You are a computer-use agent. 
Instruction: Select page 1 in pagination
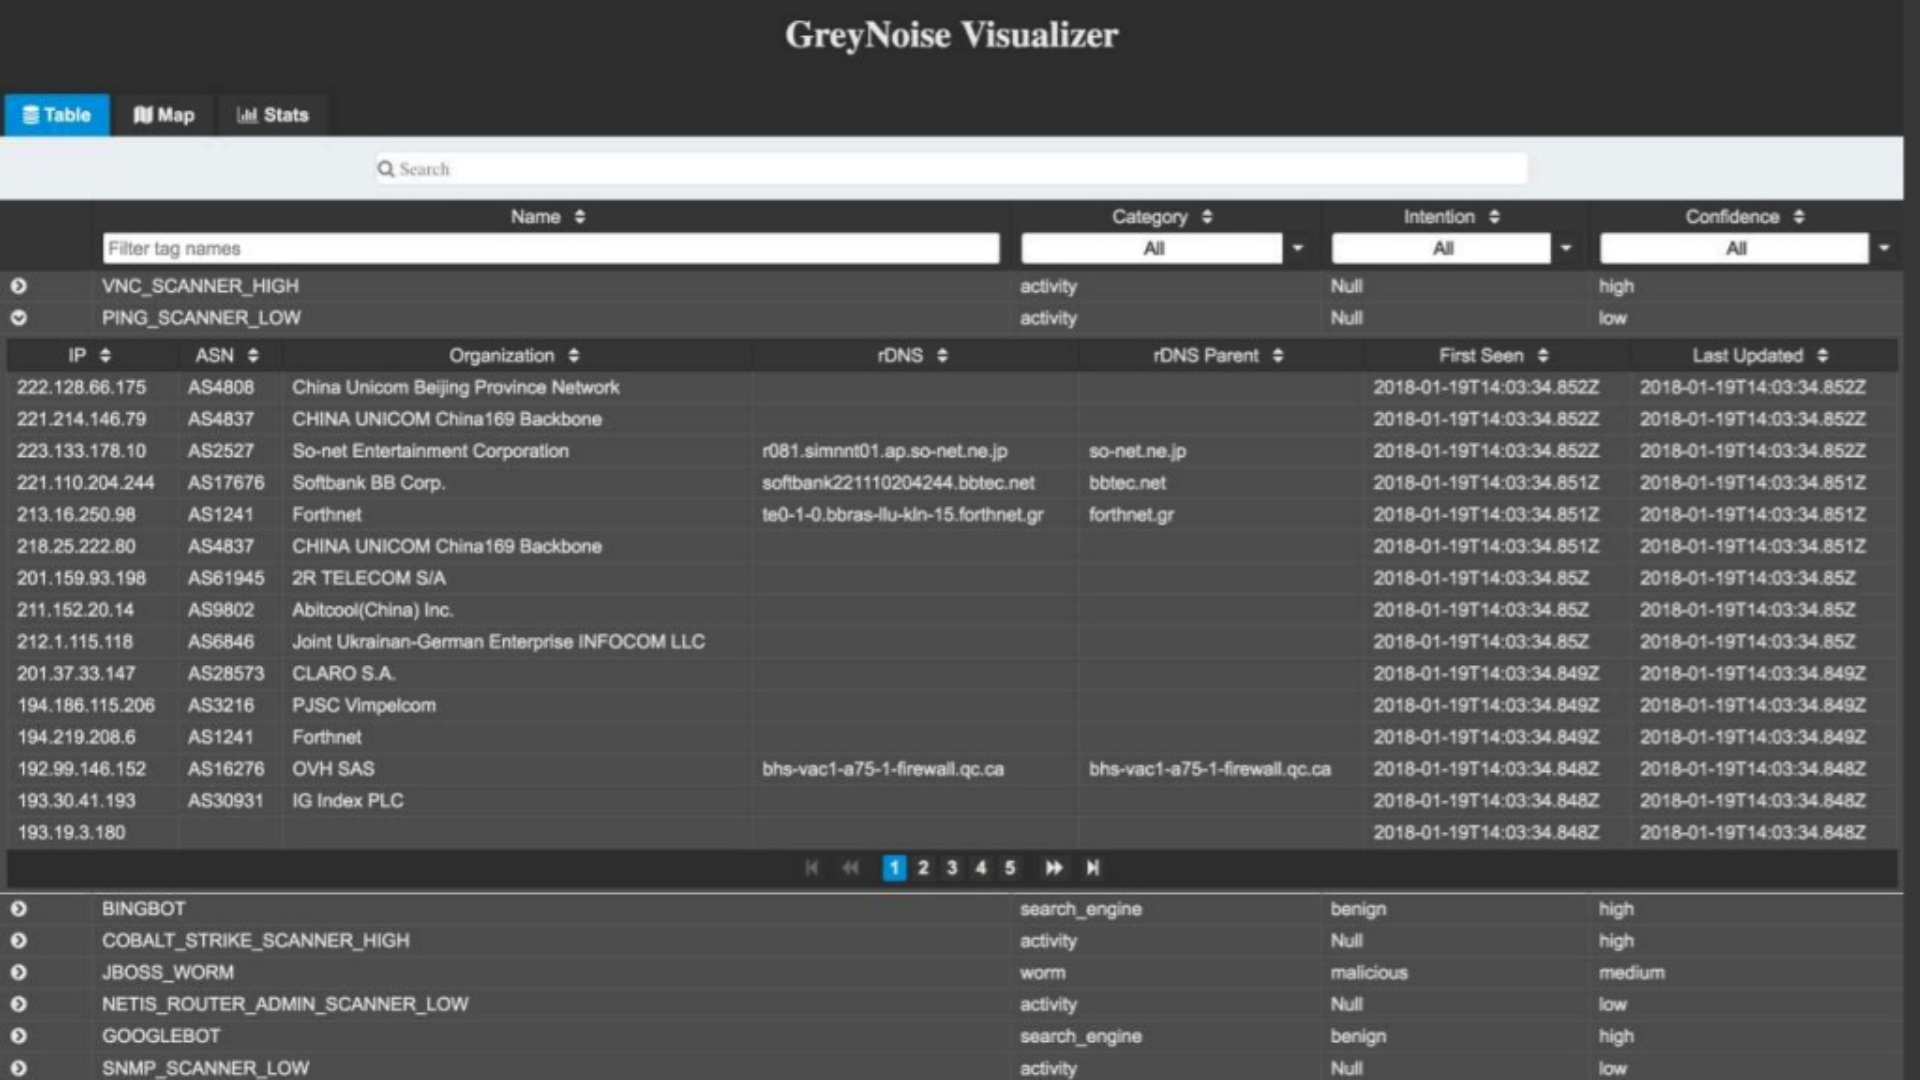click(x=894, y=868)
